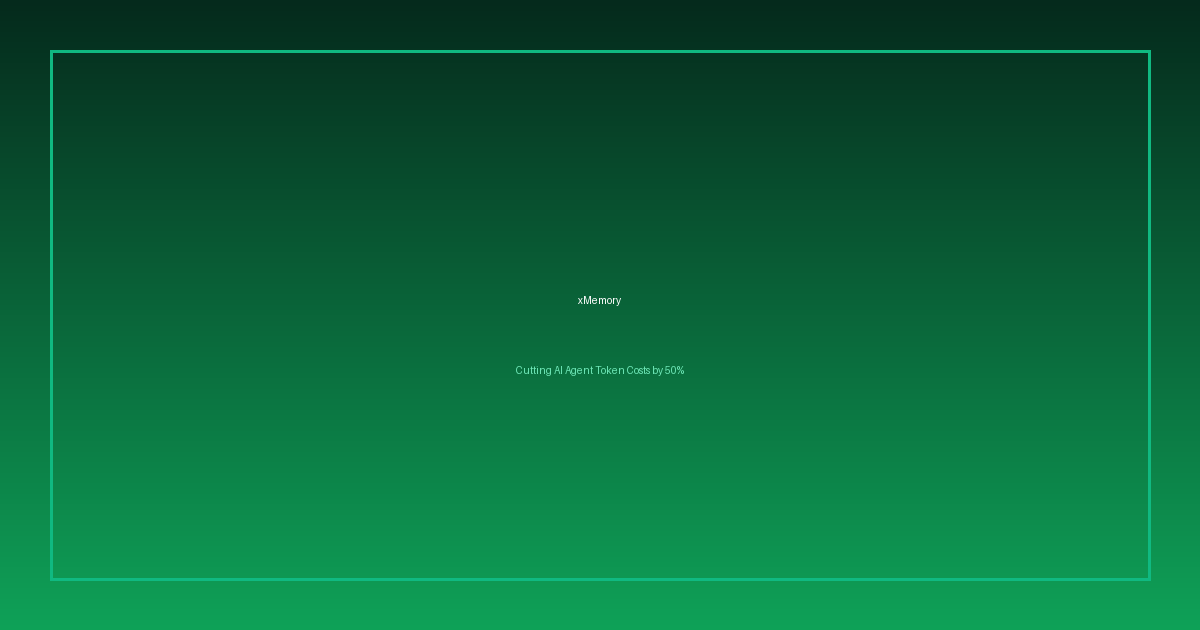Viewport: 1200px width, 630px height.
Task: Click the letter "x" starting xMemory
Action: point(580,301)
